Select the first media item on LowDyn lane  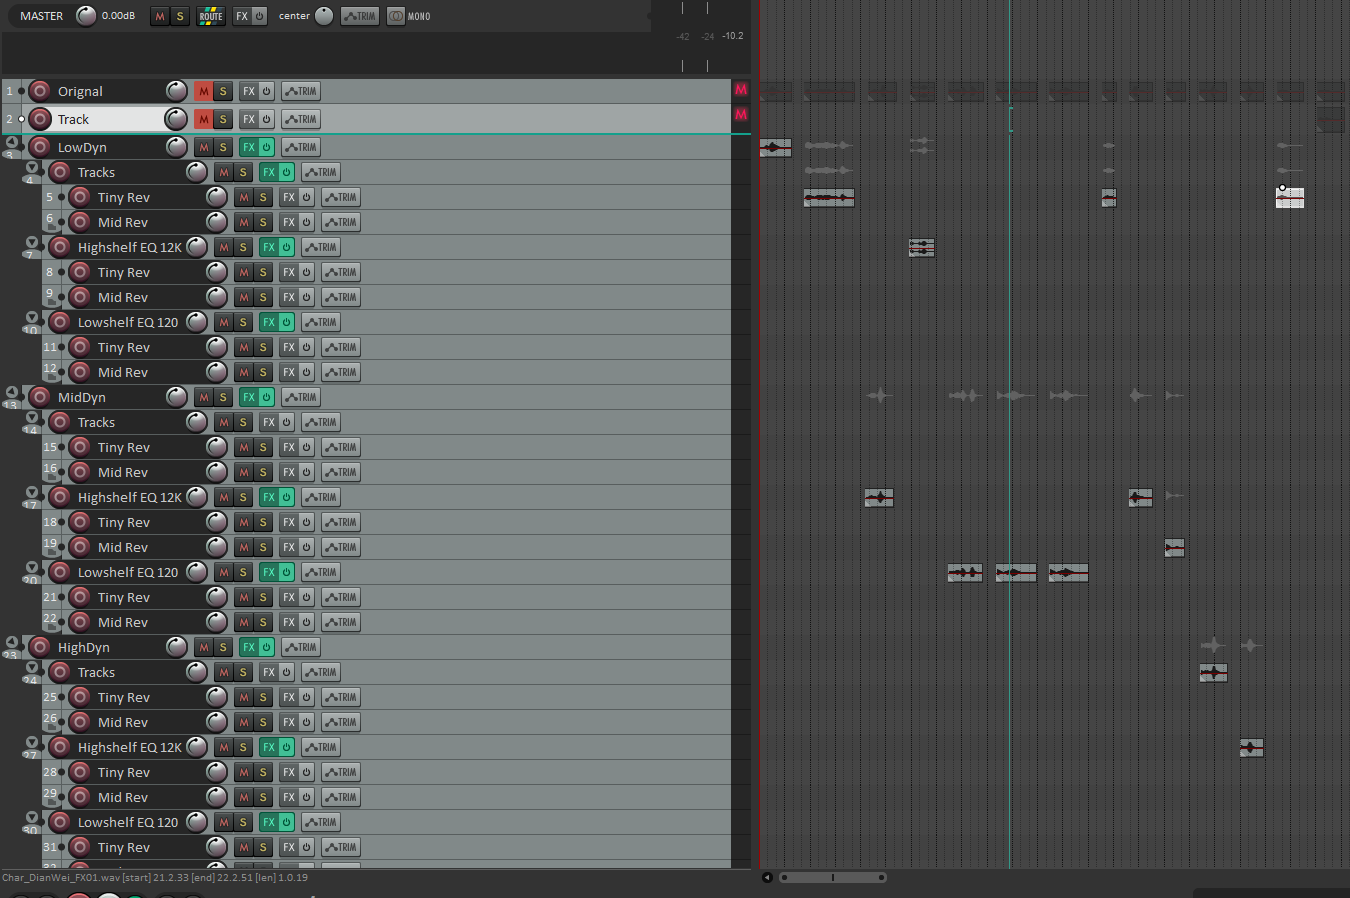(x=775, y=148)
